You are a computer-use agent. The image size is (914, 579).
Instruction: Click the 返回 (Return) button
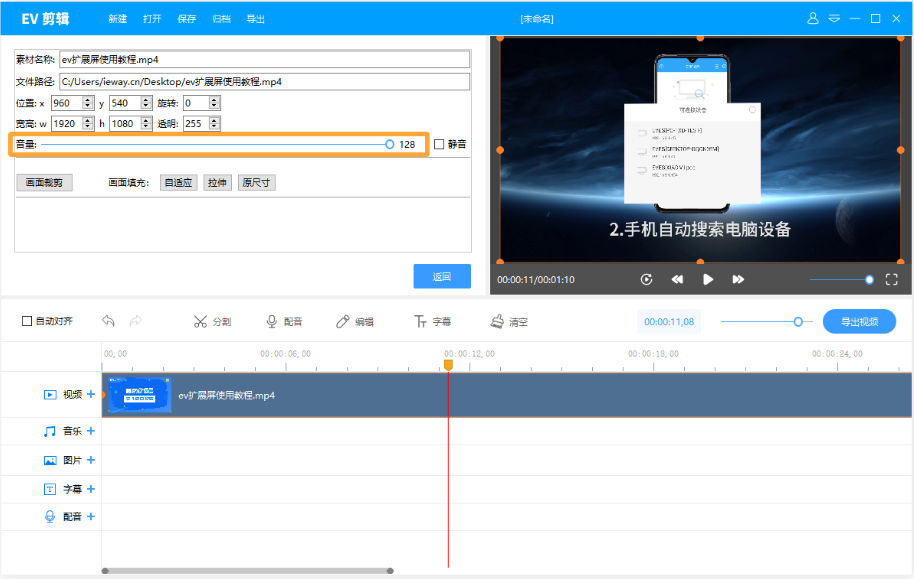[x=442, y=277]
